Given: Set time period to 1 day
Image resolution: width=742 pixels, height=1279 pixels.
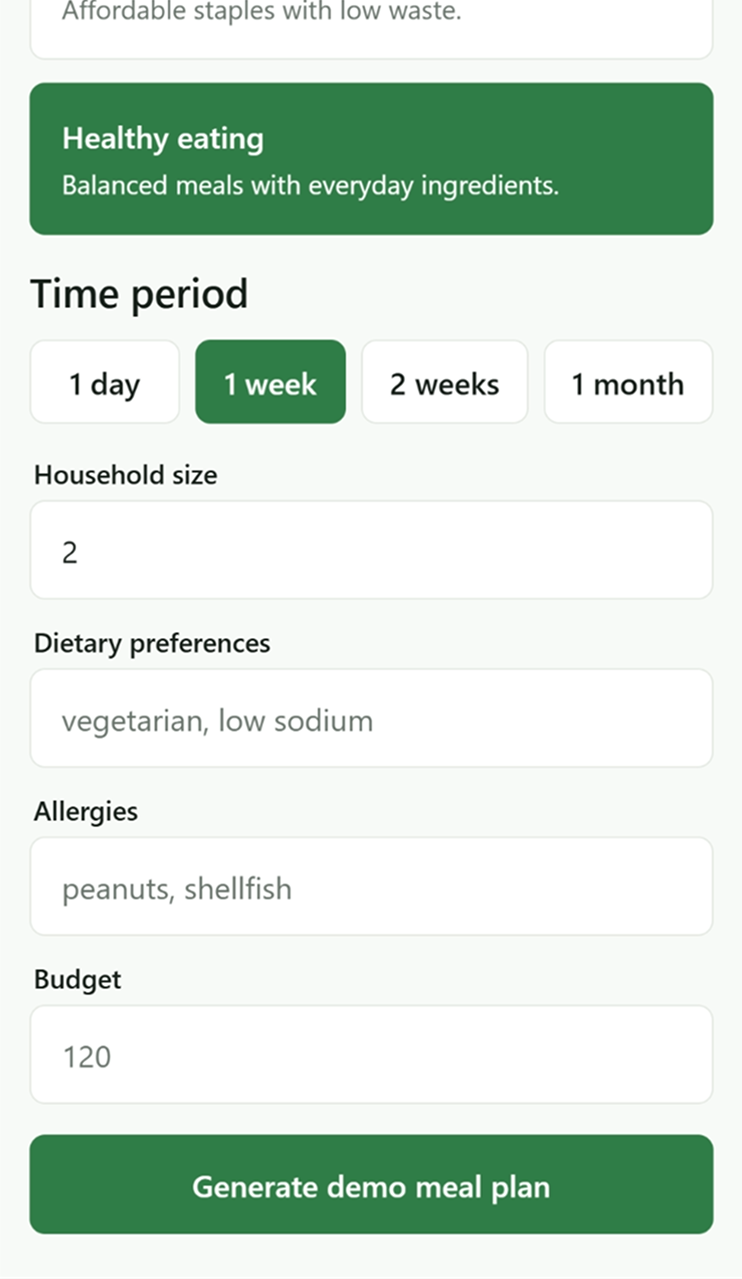Looking at the screenshot, I should 105,382.
